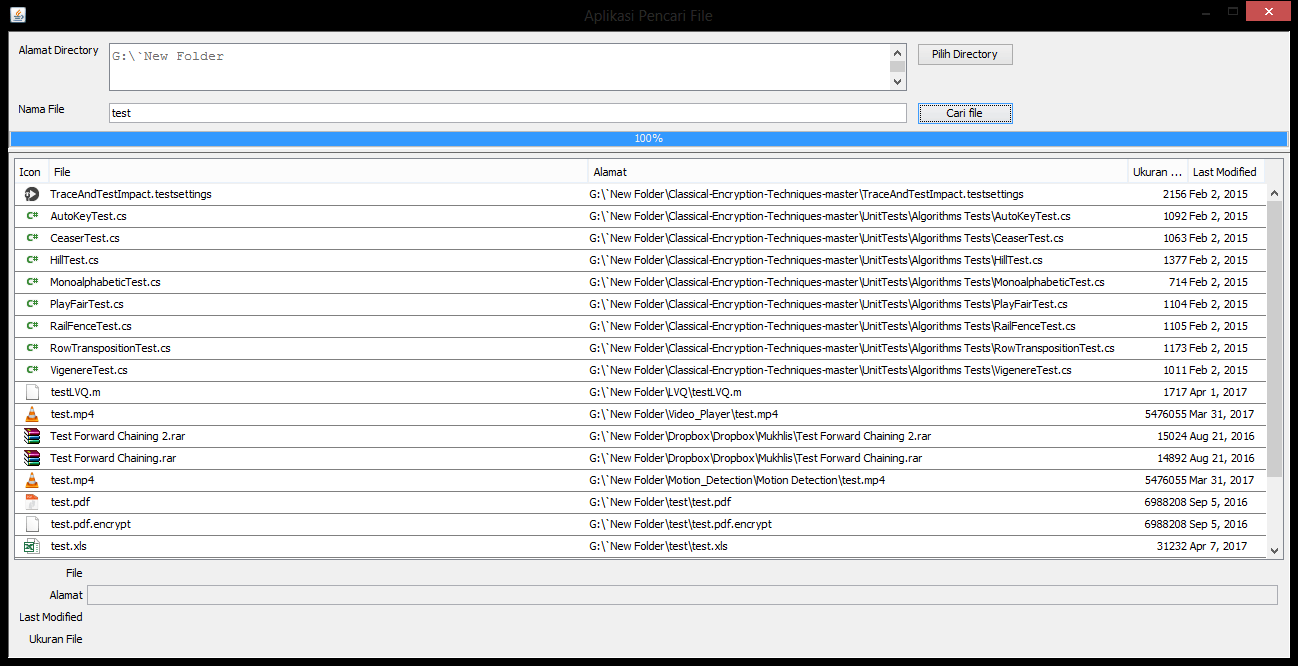Click the down arrow of results table scrollbar
Image resolution: width=1298 pixels, height=666 pixels.
click(x=1274, y=550)
